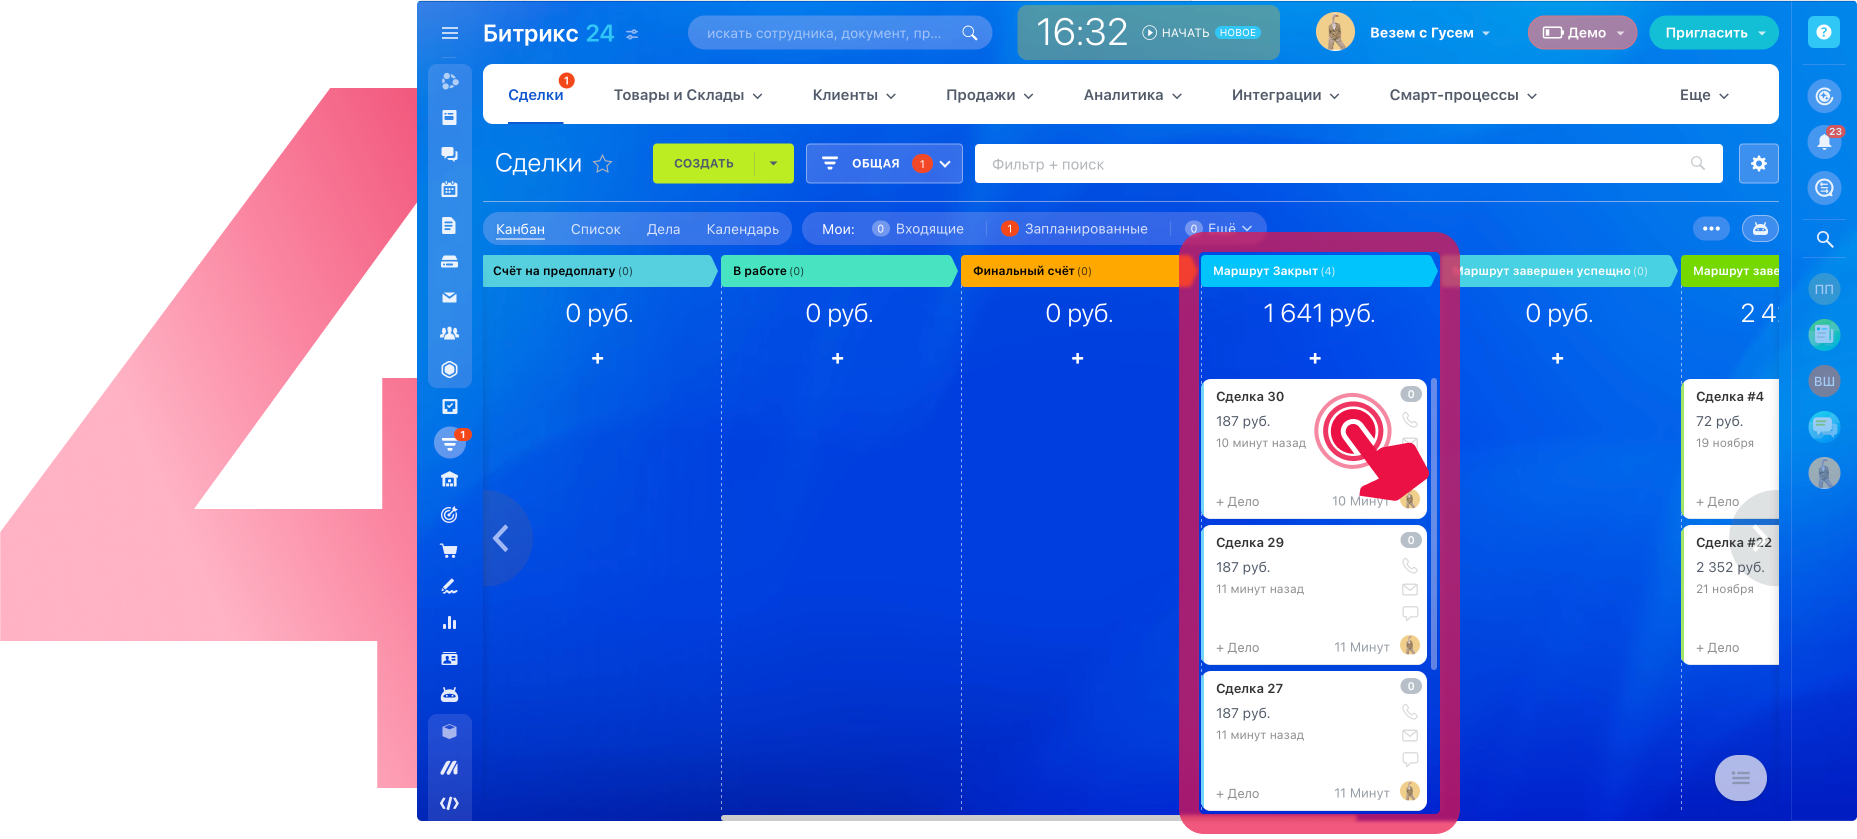
Task: Expand the Продажи menu
Action: pyautogui.click(x=990, y=95)
